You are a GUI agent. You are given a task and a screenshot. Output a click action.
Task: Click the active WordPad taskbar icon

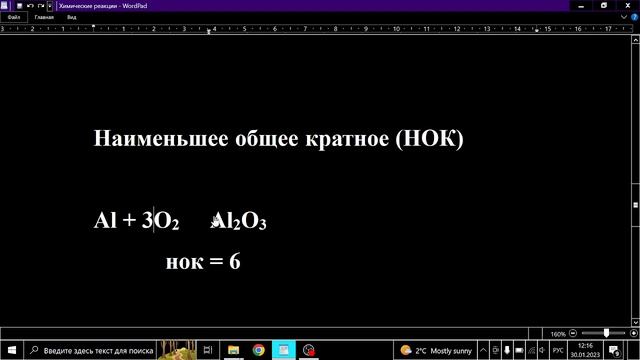point(284,350)
